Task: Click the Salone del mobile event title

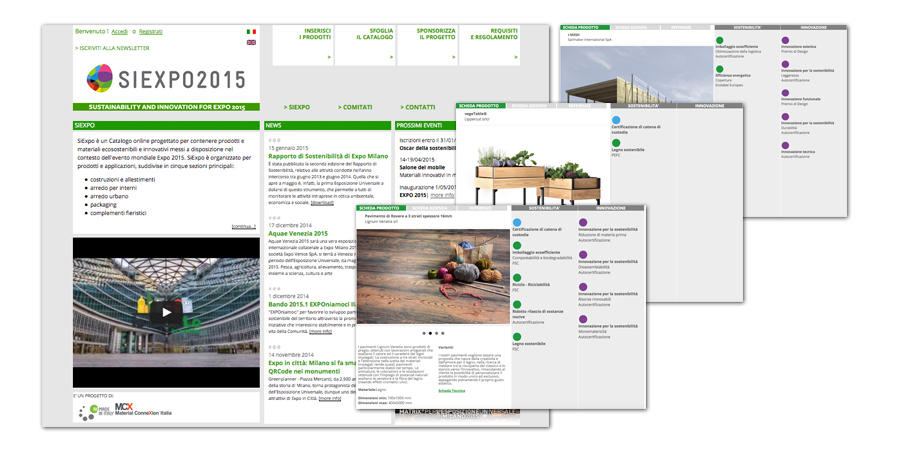Action: pyautogui.click(x=422, y=167)
